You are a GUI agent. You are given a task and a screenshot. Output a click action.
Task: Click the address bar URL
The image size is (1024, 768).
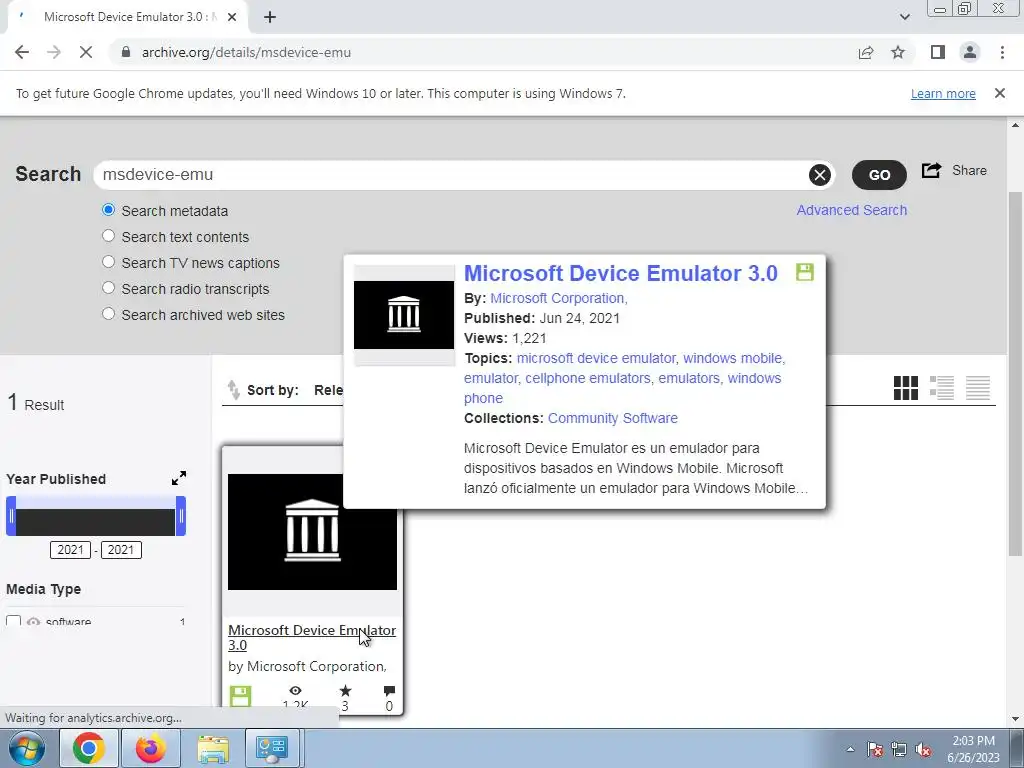pyautogui.click(x=246, y=52)
